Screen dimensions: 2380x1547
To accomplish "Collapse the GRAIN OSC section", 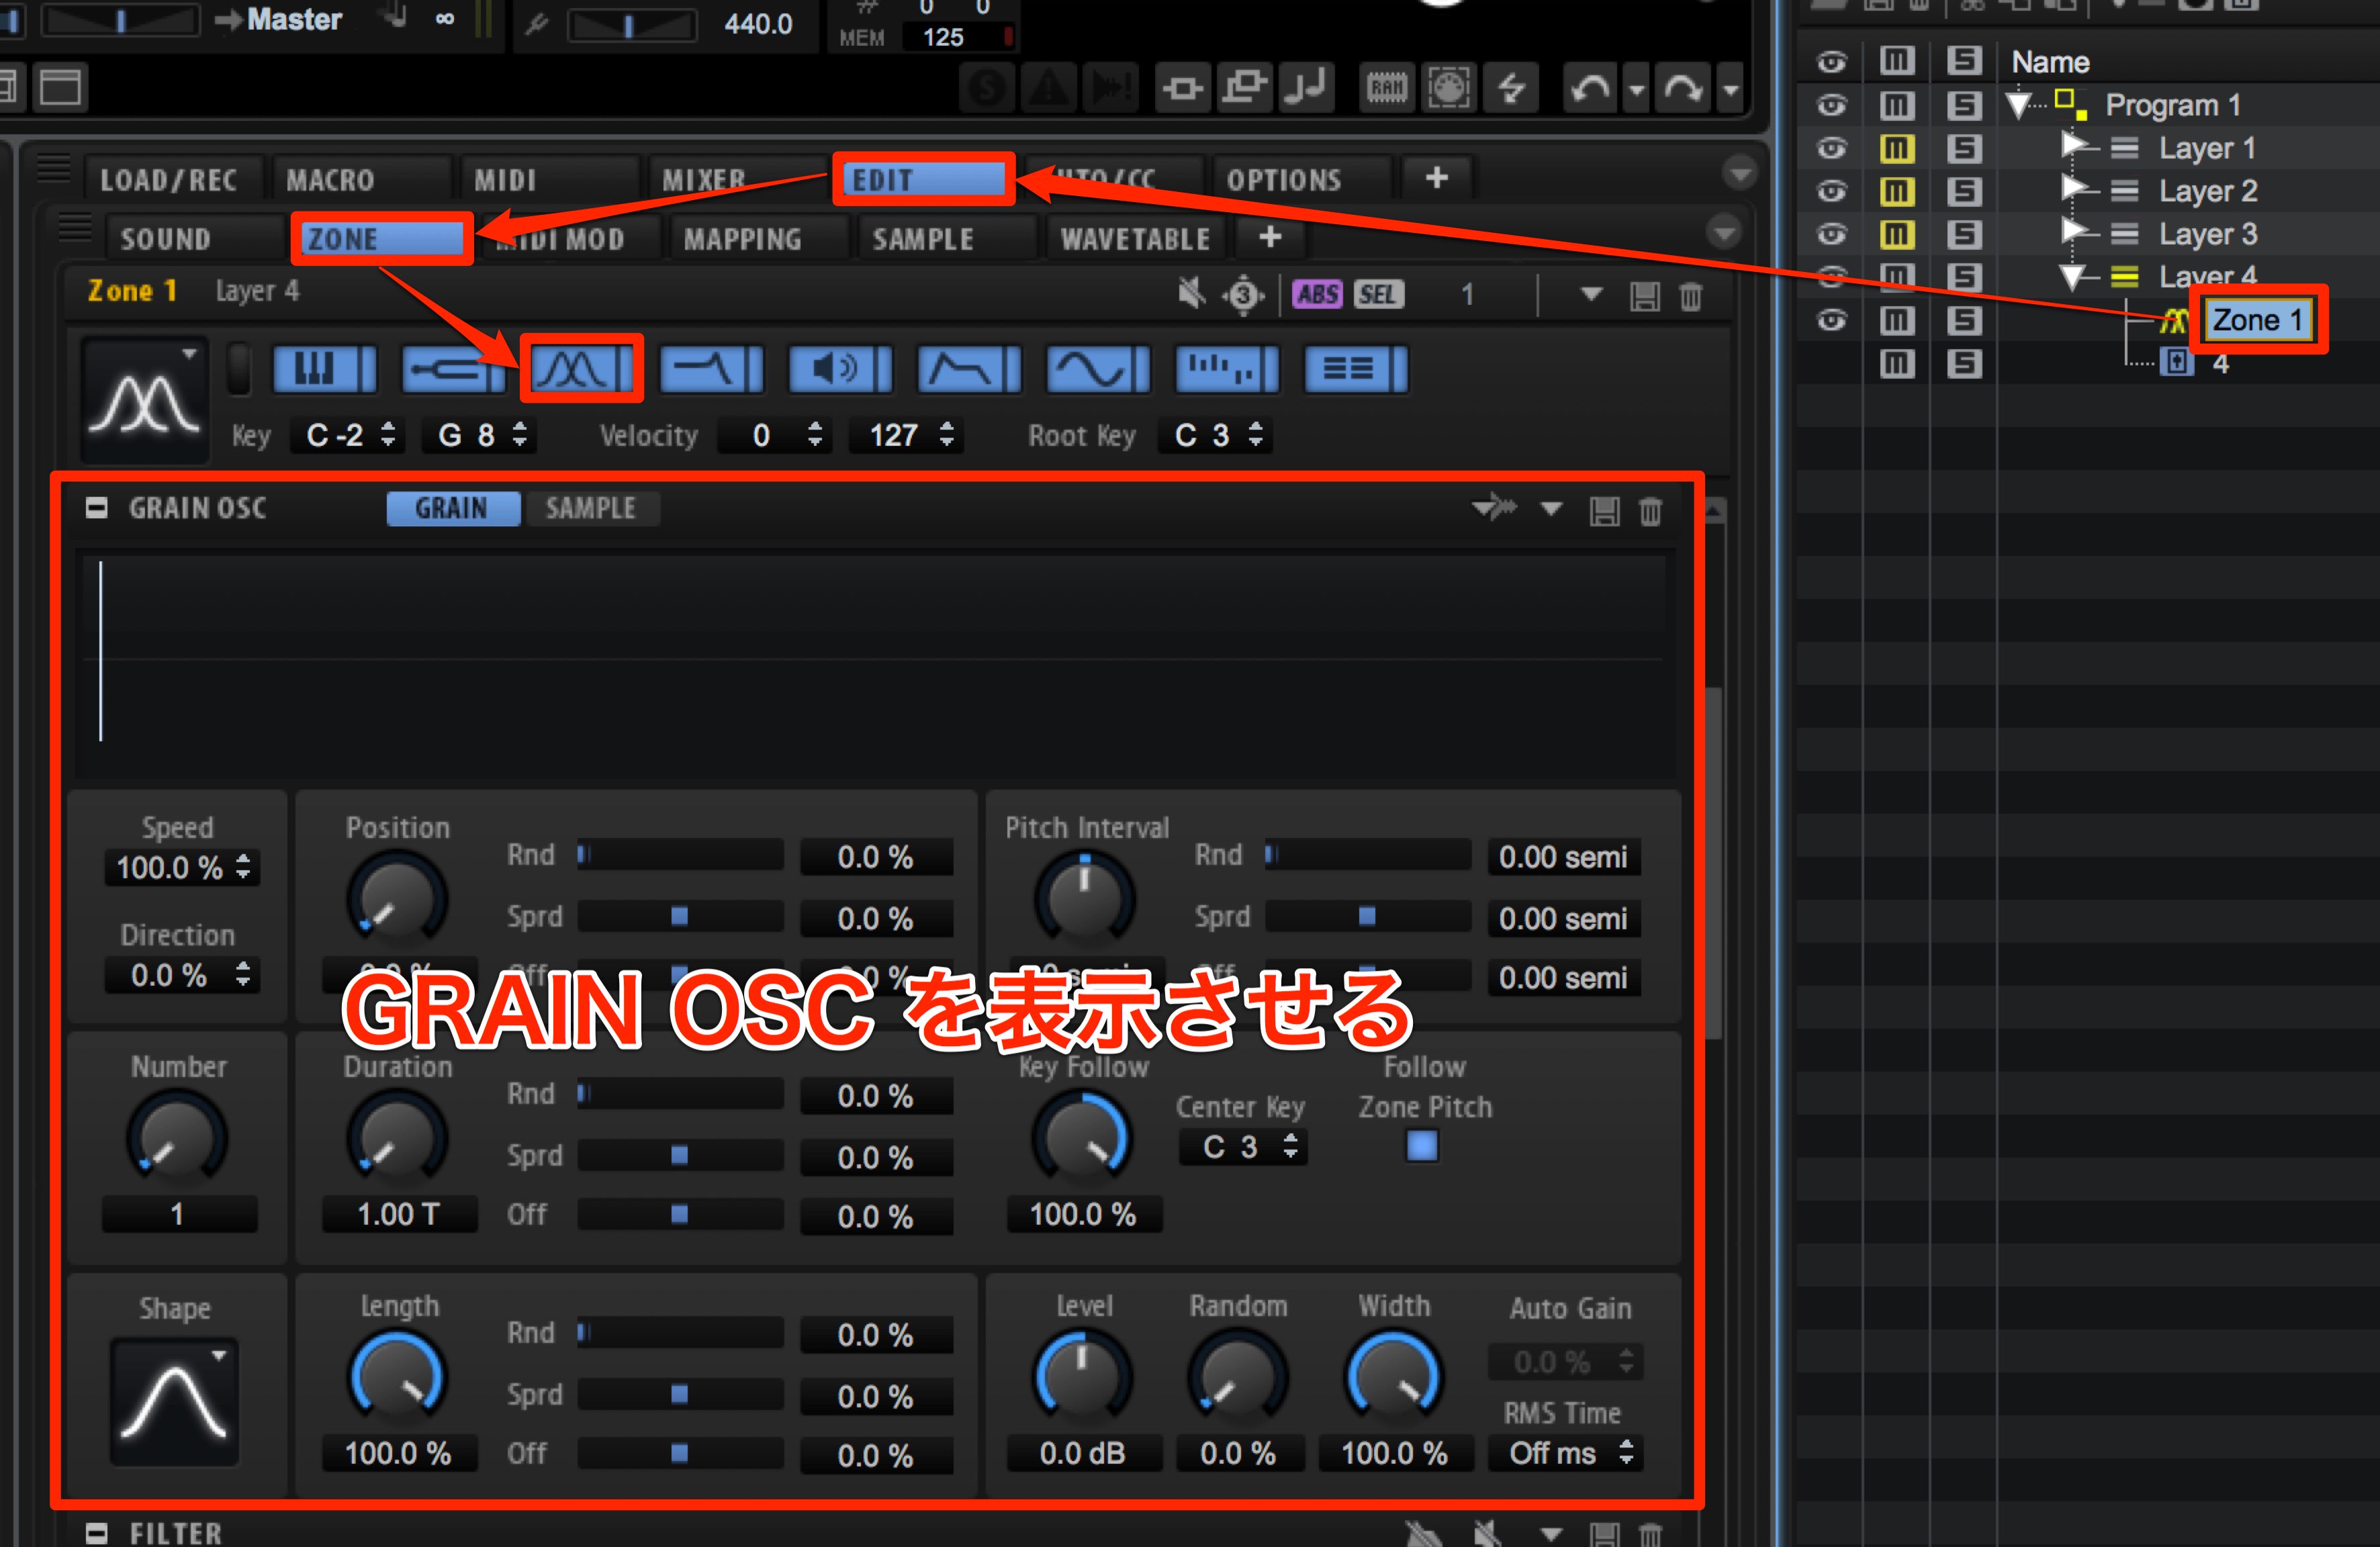I will pyautogui.click(x=96, y=508).
